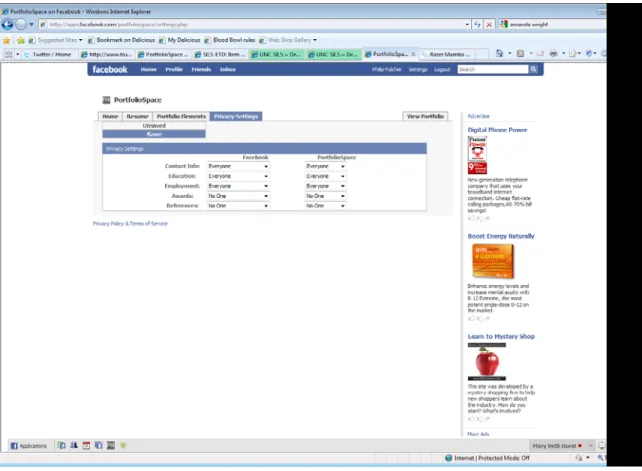This screenshot has width=642, height=471.
Task: Click the Digital Phone Power ad title
Action: (x=497, y=130)
